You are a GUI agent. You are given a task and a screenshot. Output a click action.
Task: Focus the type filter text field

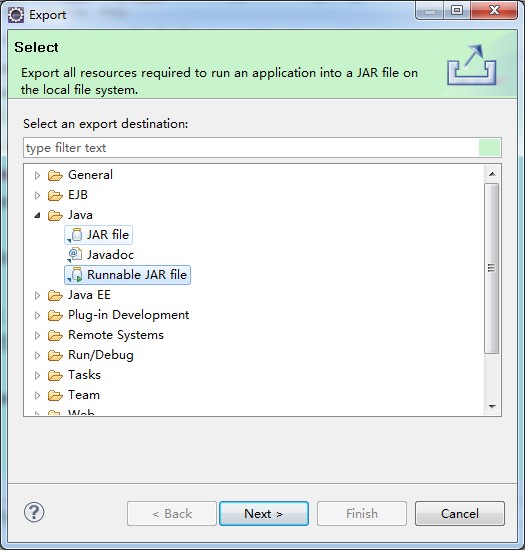click(262, 148)
